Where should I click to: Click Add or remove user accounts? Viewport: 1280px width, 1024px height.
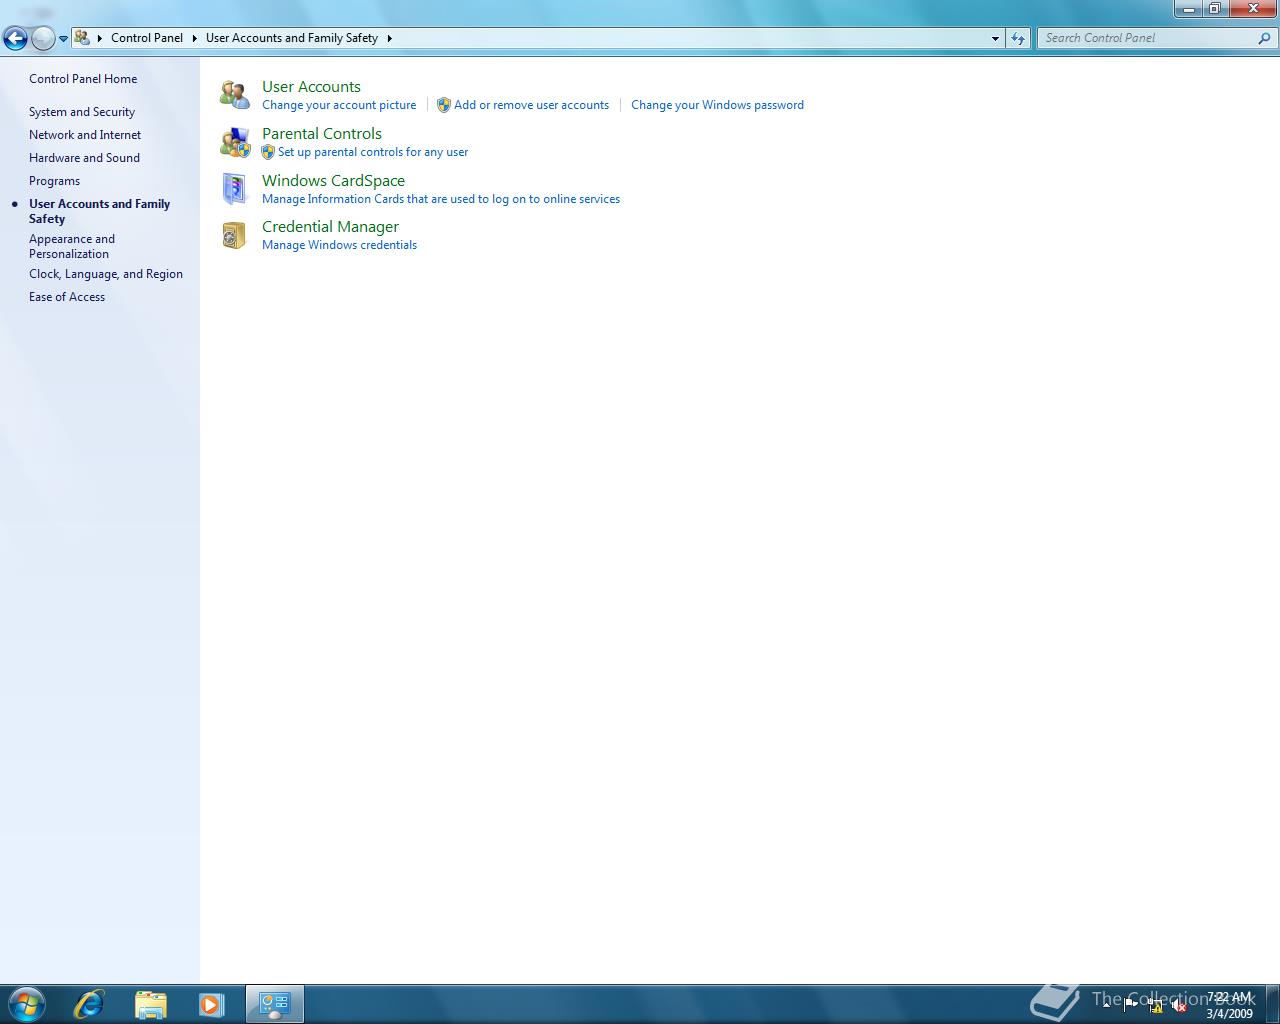point(531,105)
